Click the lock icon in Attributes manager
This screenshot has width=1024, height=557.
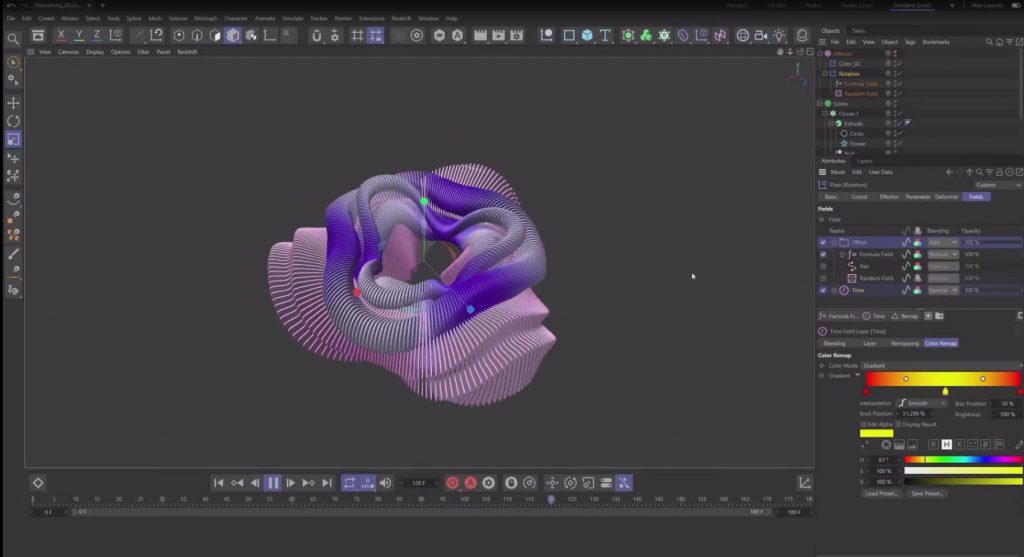[x=999, y=172]
